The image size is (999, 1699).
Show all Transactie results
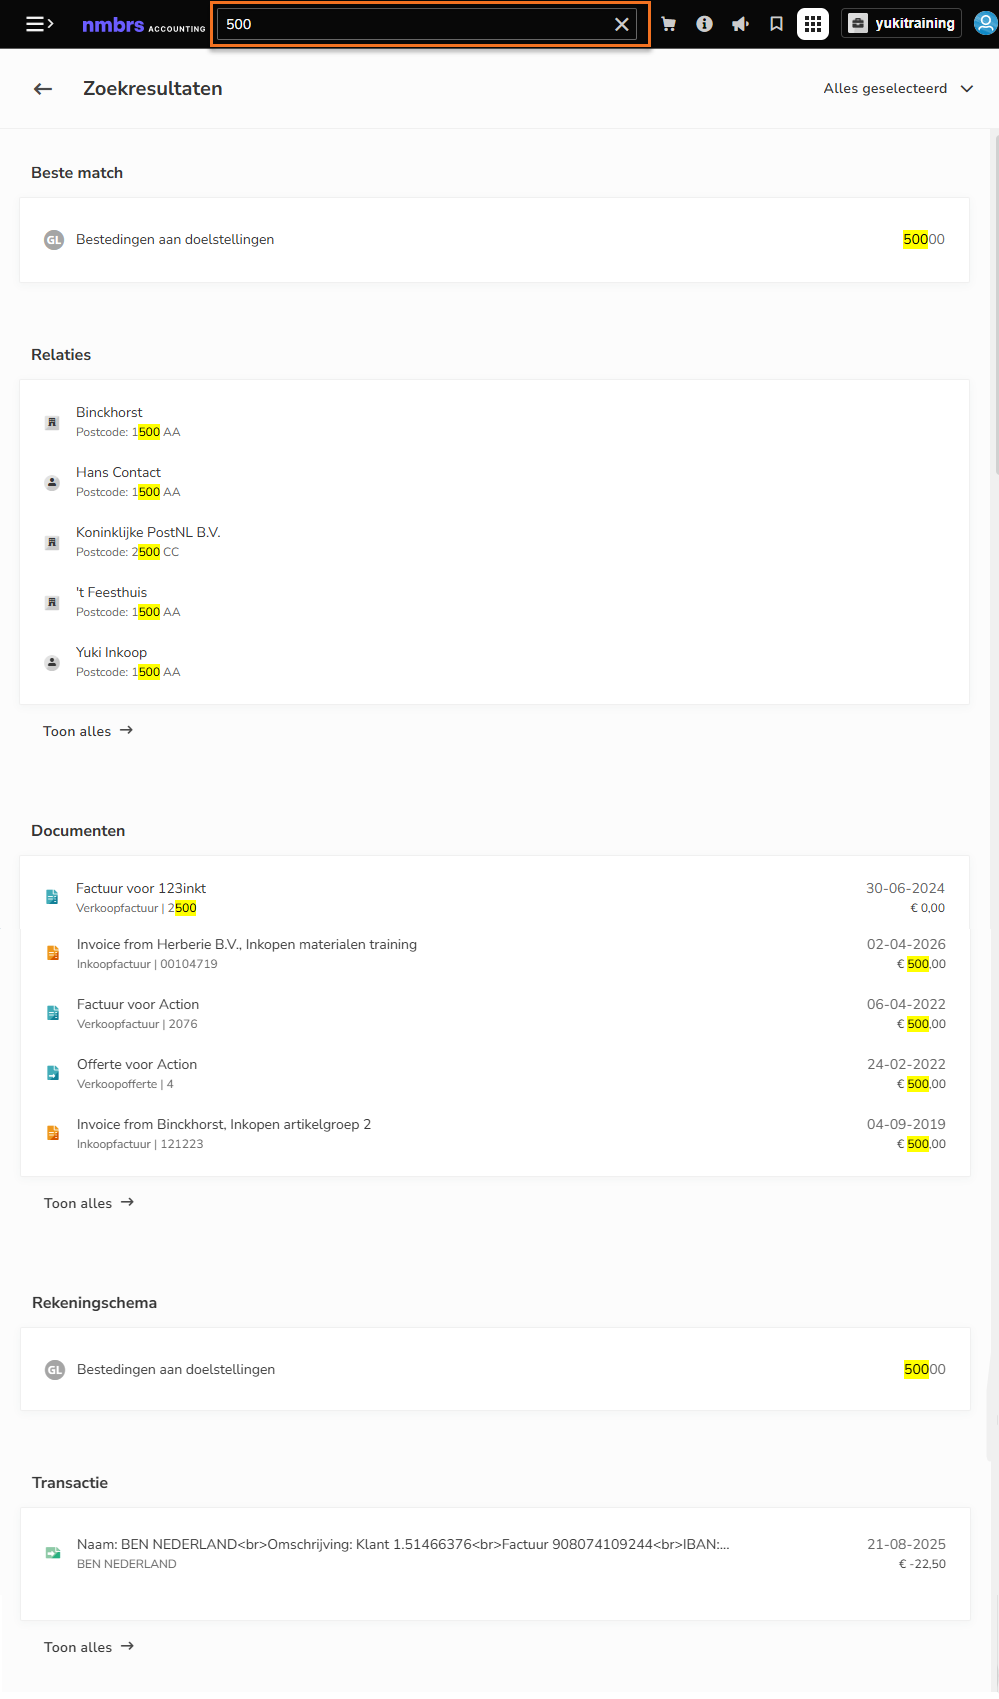89,1647
